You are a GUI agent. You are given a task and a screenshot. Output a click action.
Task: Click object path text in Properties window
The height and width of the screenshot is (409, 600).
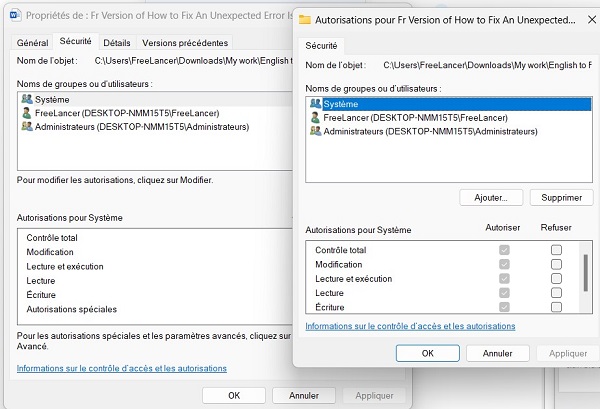click(x=194, y=61)
